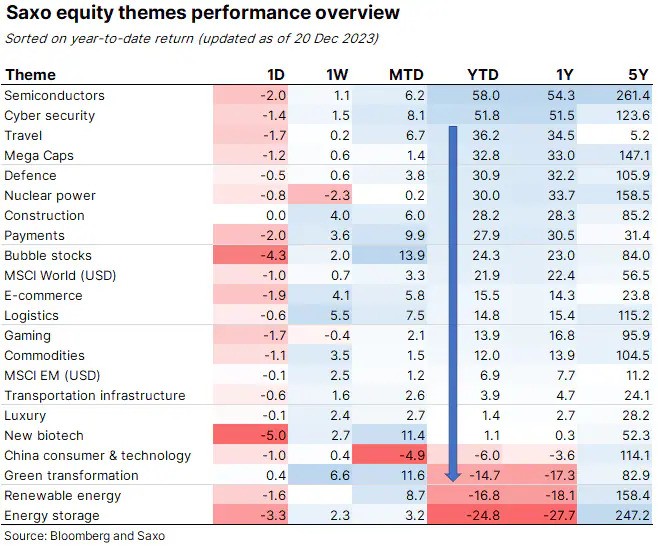Select the YTD column header
The width and height of the screenshot is (658, 546).
[x=483, y=75]
